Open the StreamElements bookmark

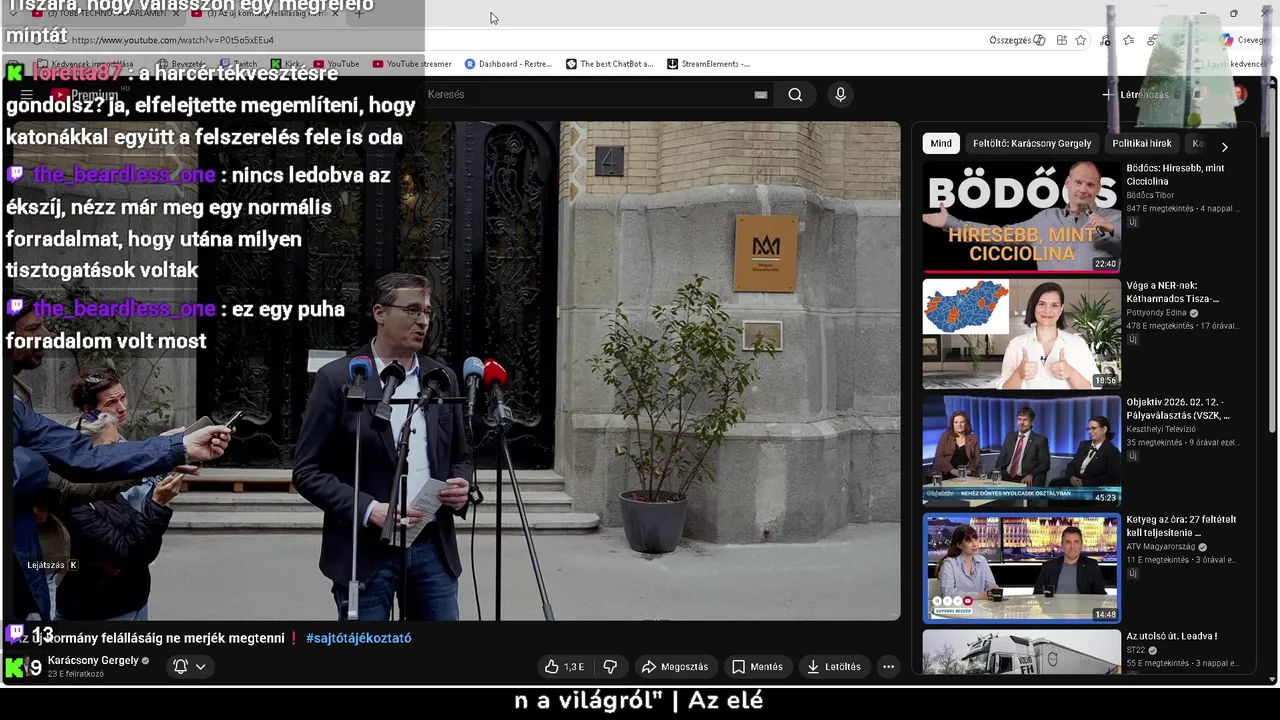pos(708,64)
